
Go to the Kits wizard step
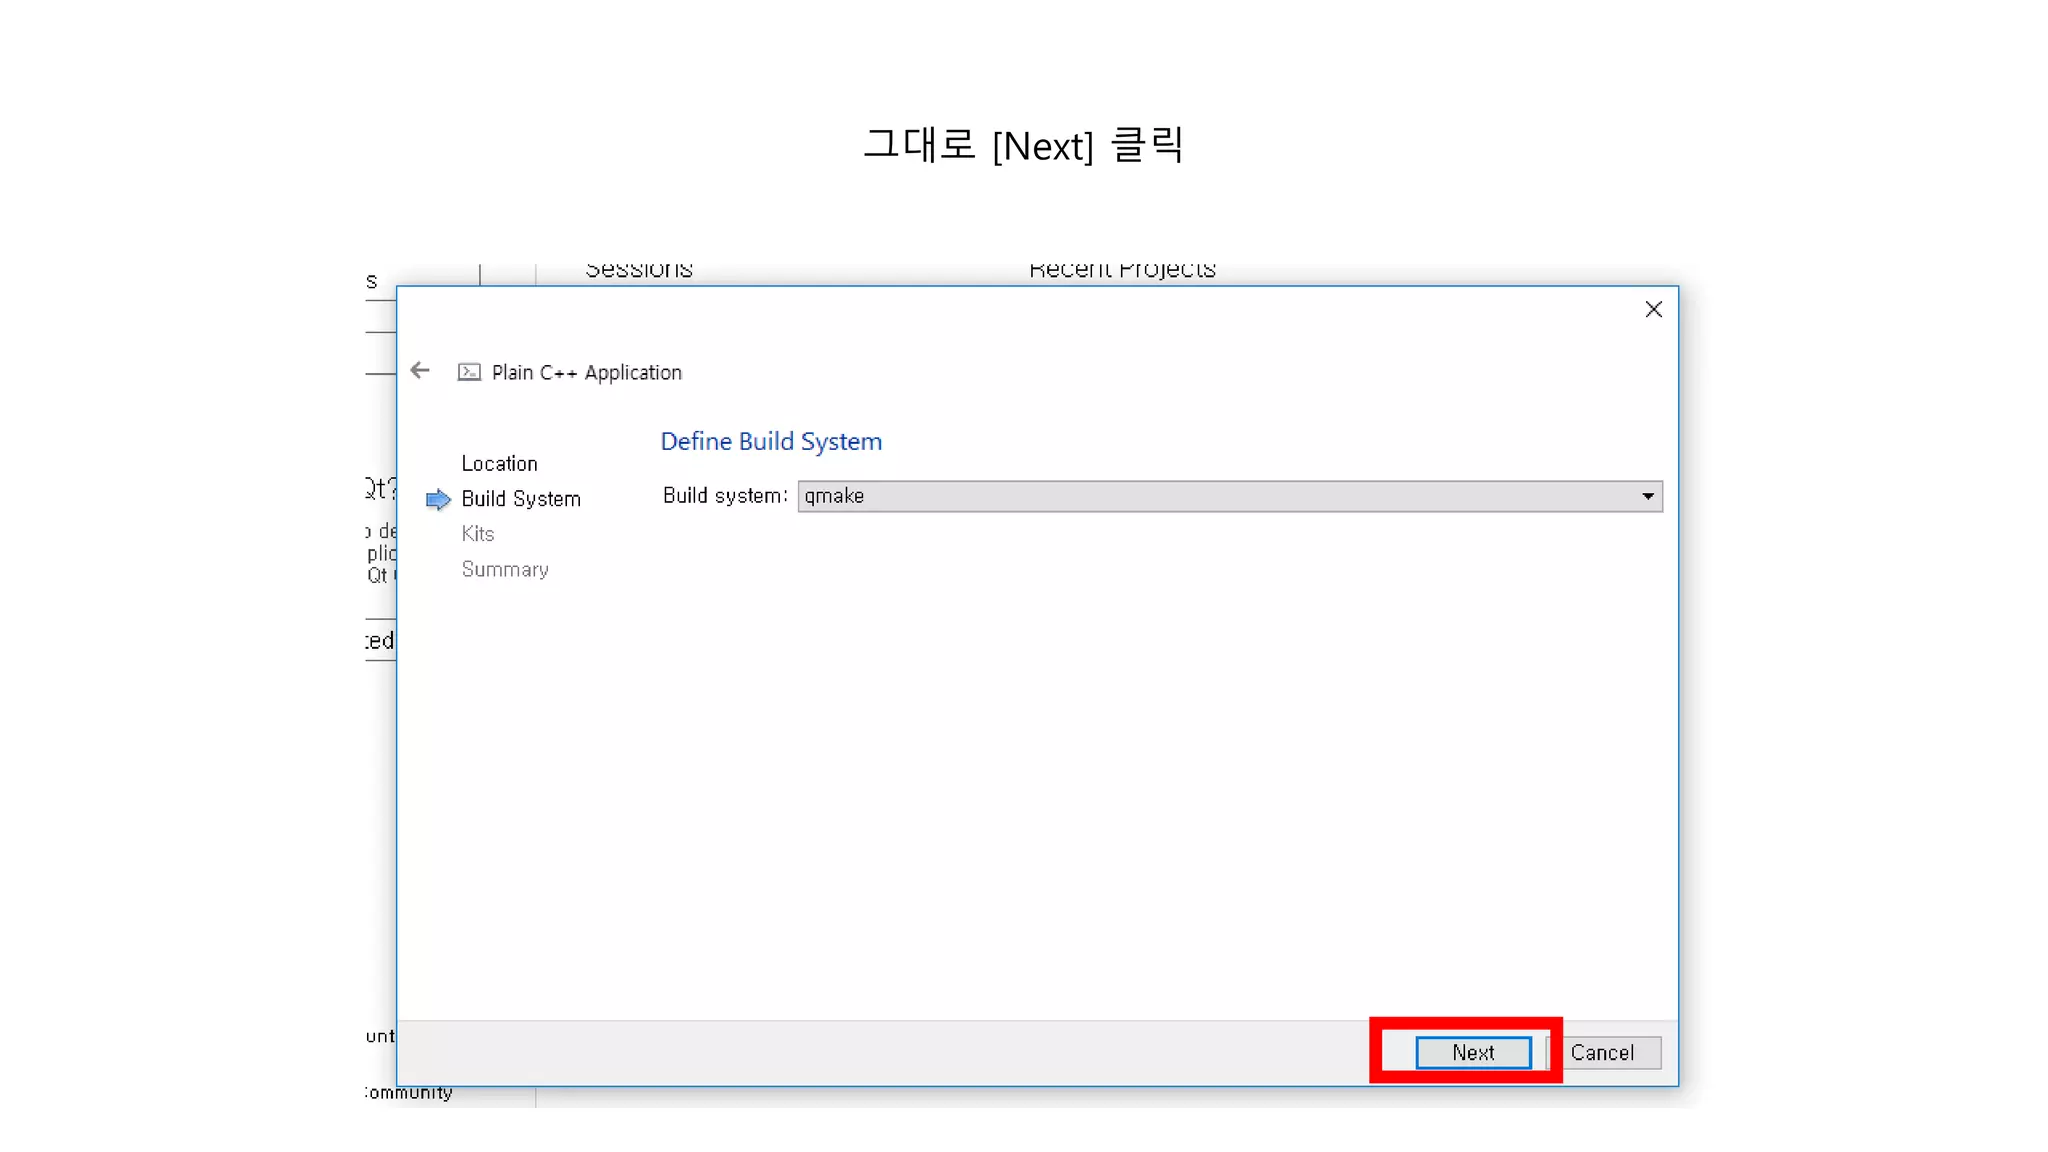[478, 534]
